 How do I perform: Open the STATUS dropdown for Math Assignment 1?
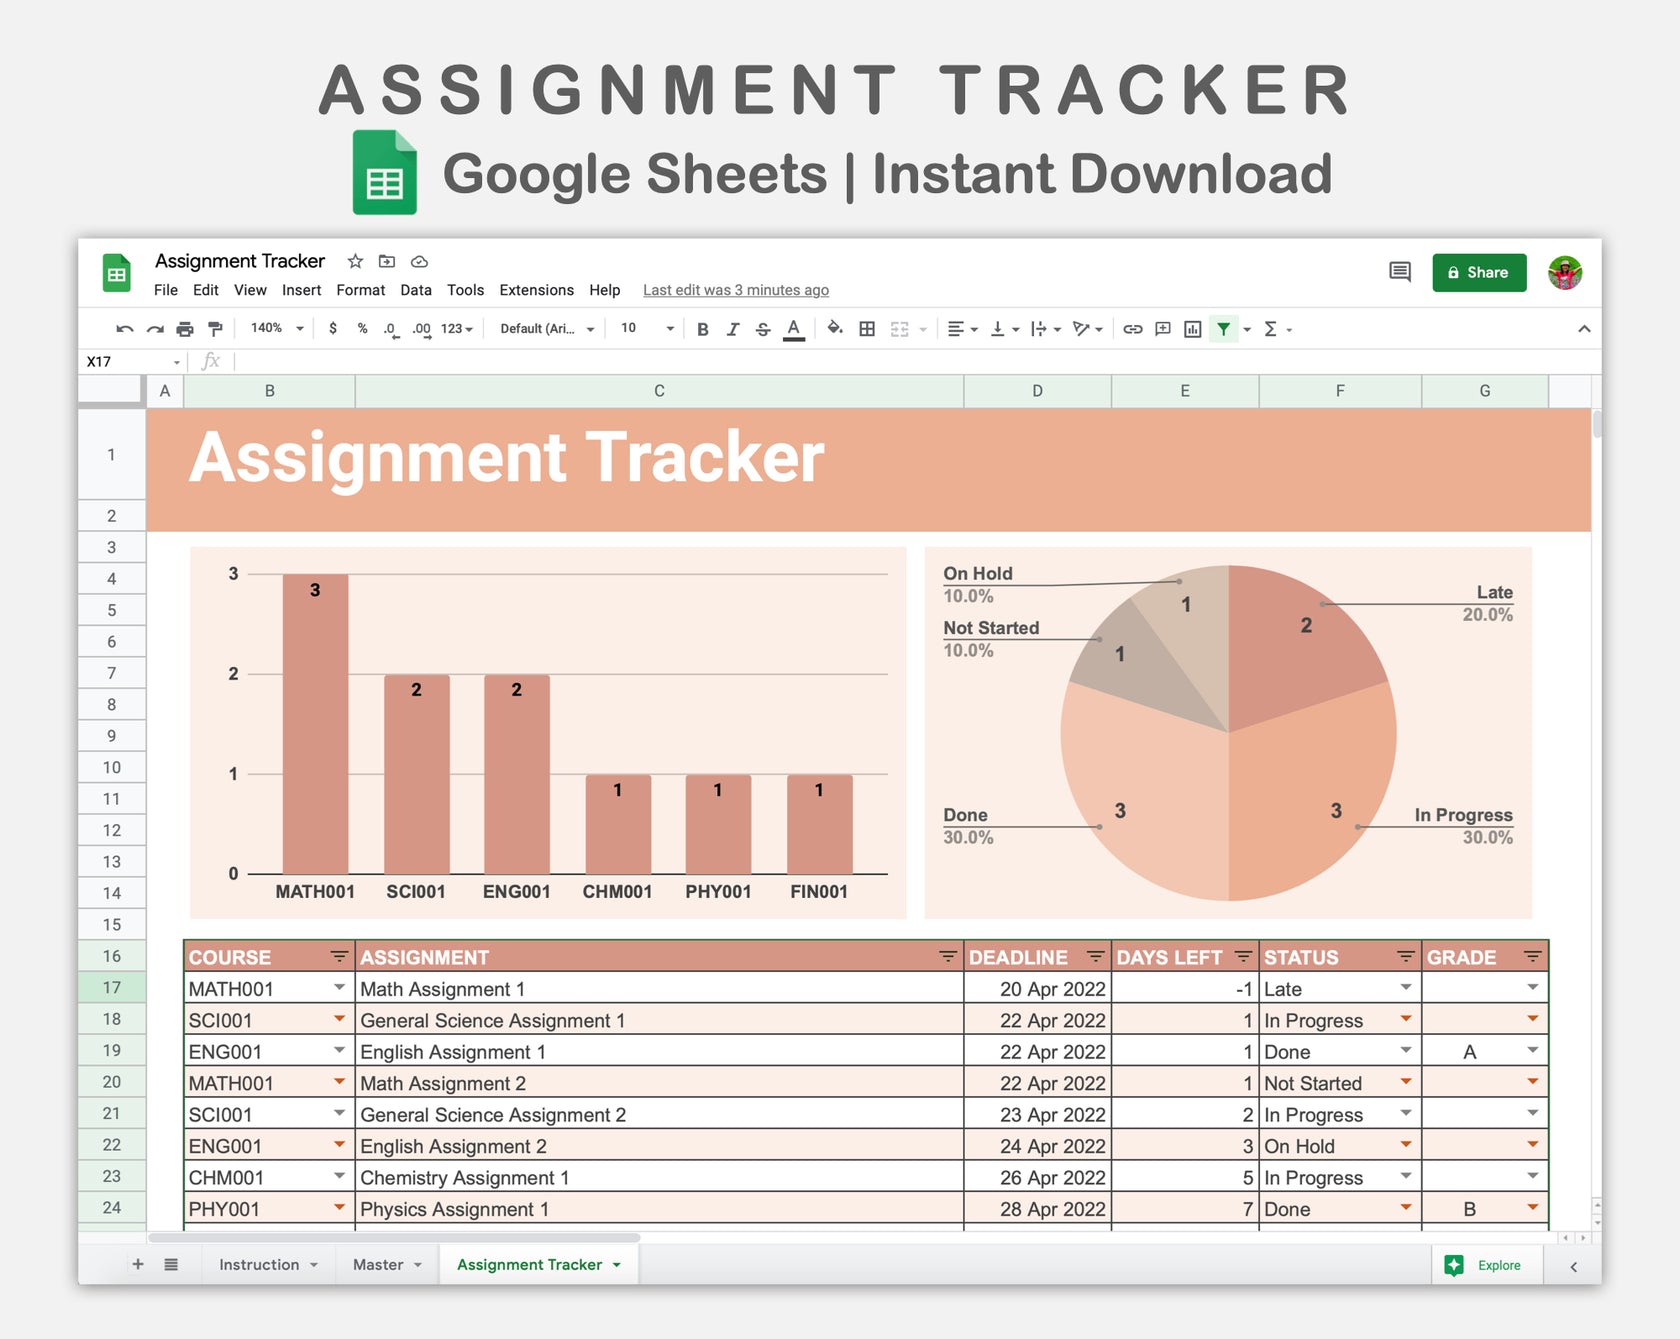click(1407, 988)
